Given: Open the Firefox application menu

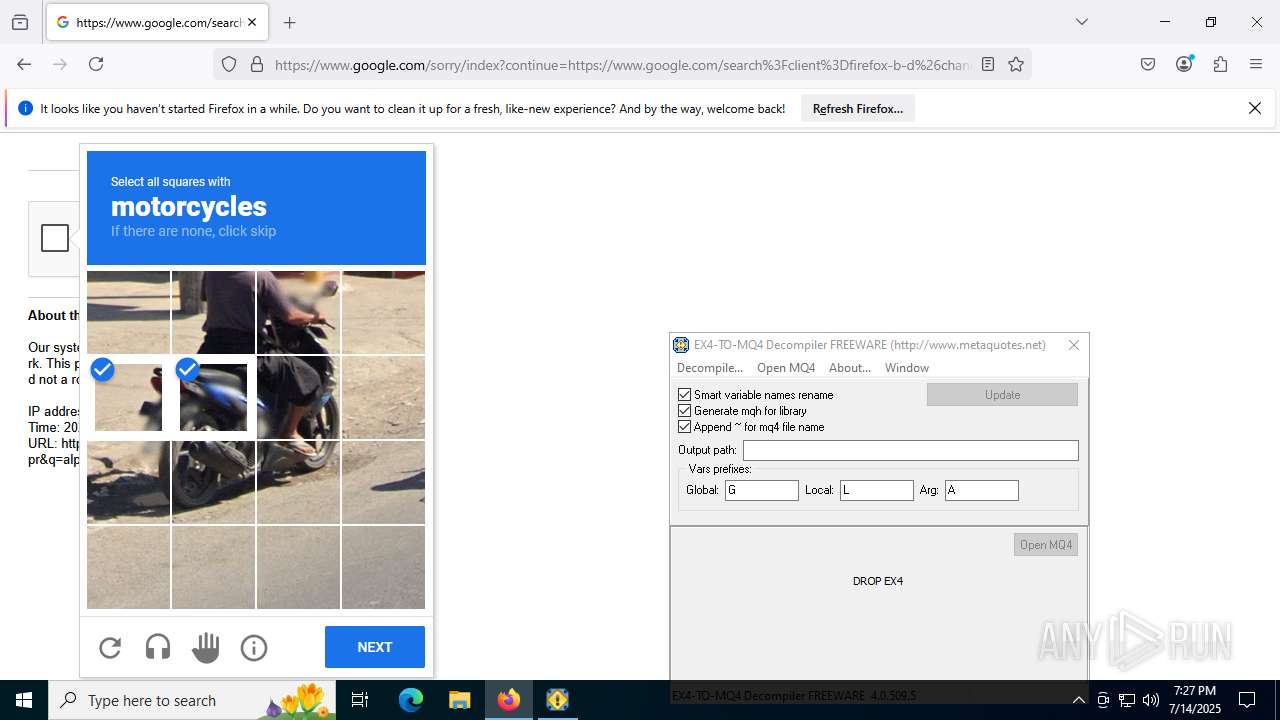Looking at the screenshot, I should pos(1256,64).
